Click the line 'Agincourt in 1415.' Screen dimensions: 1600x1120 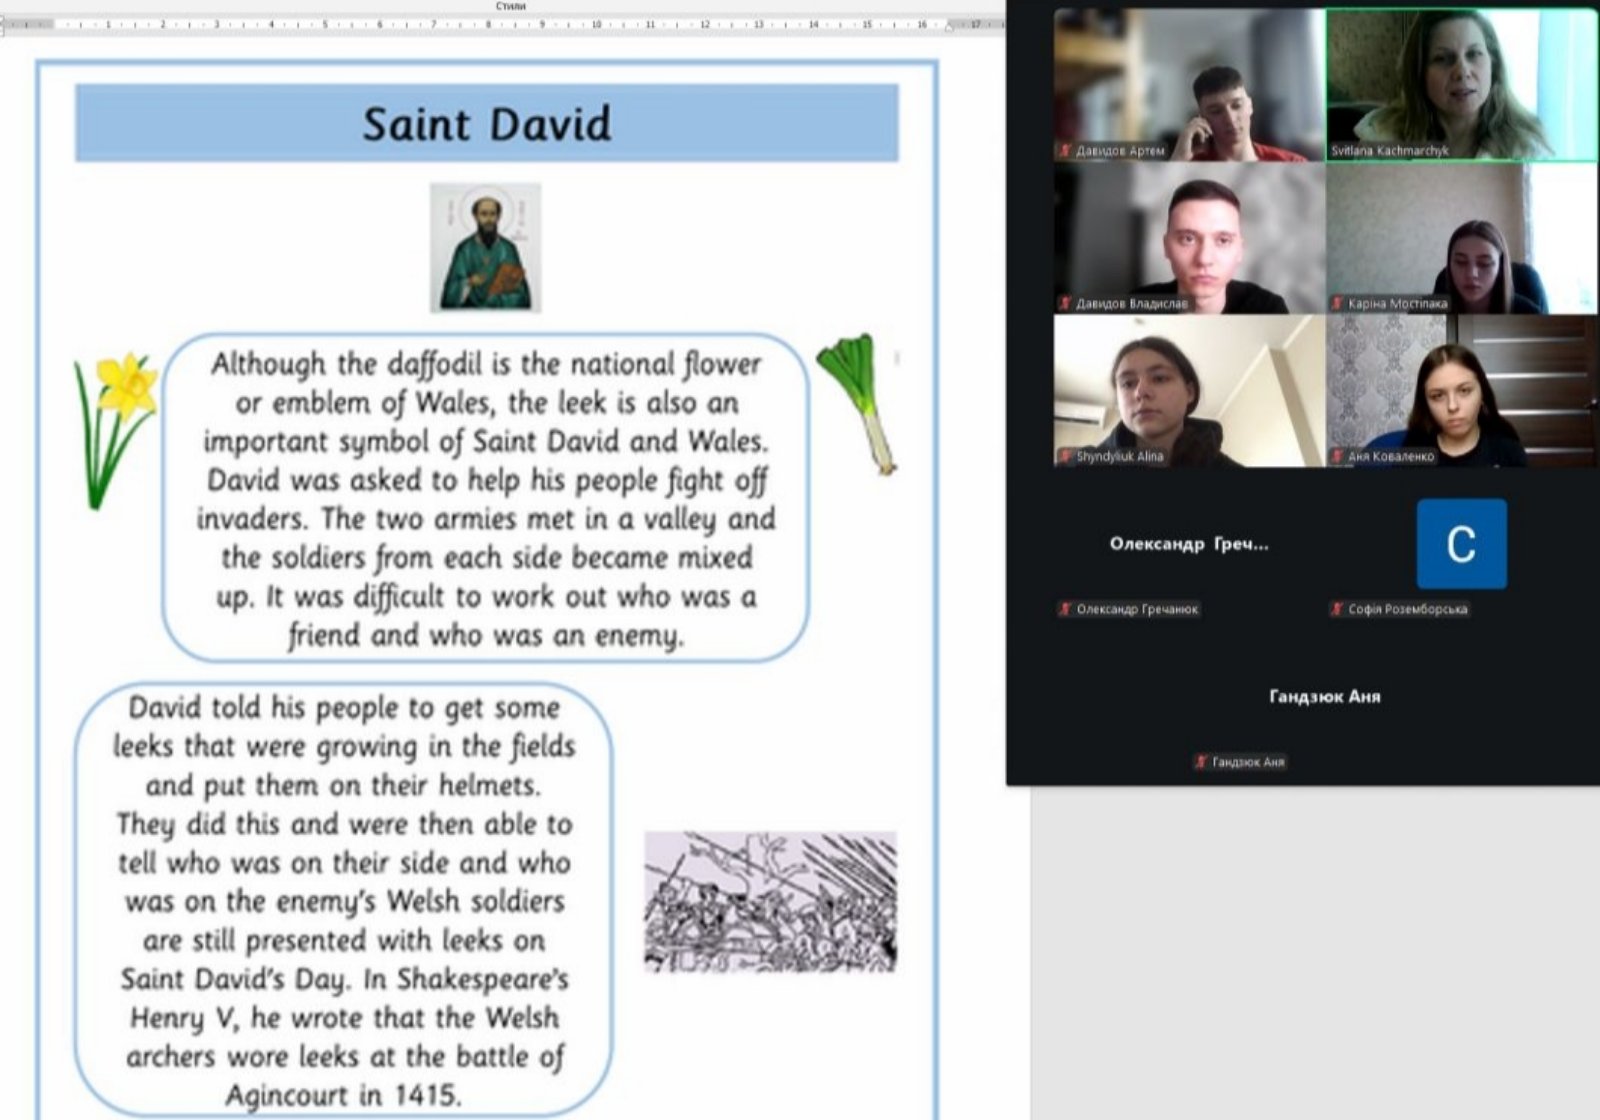point(343,1095)
